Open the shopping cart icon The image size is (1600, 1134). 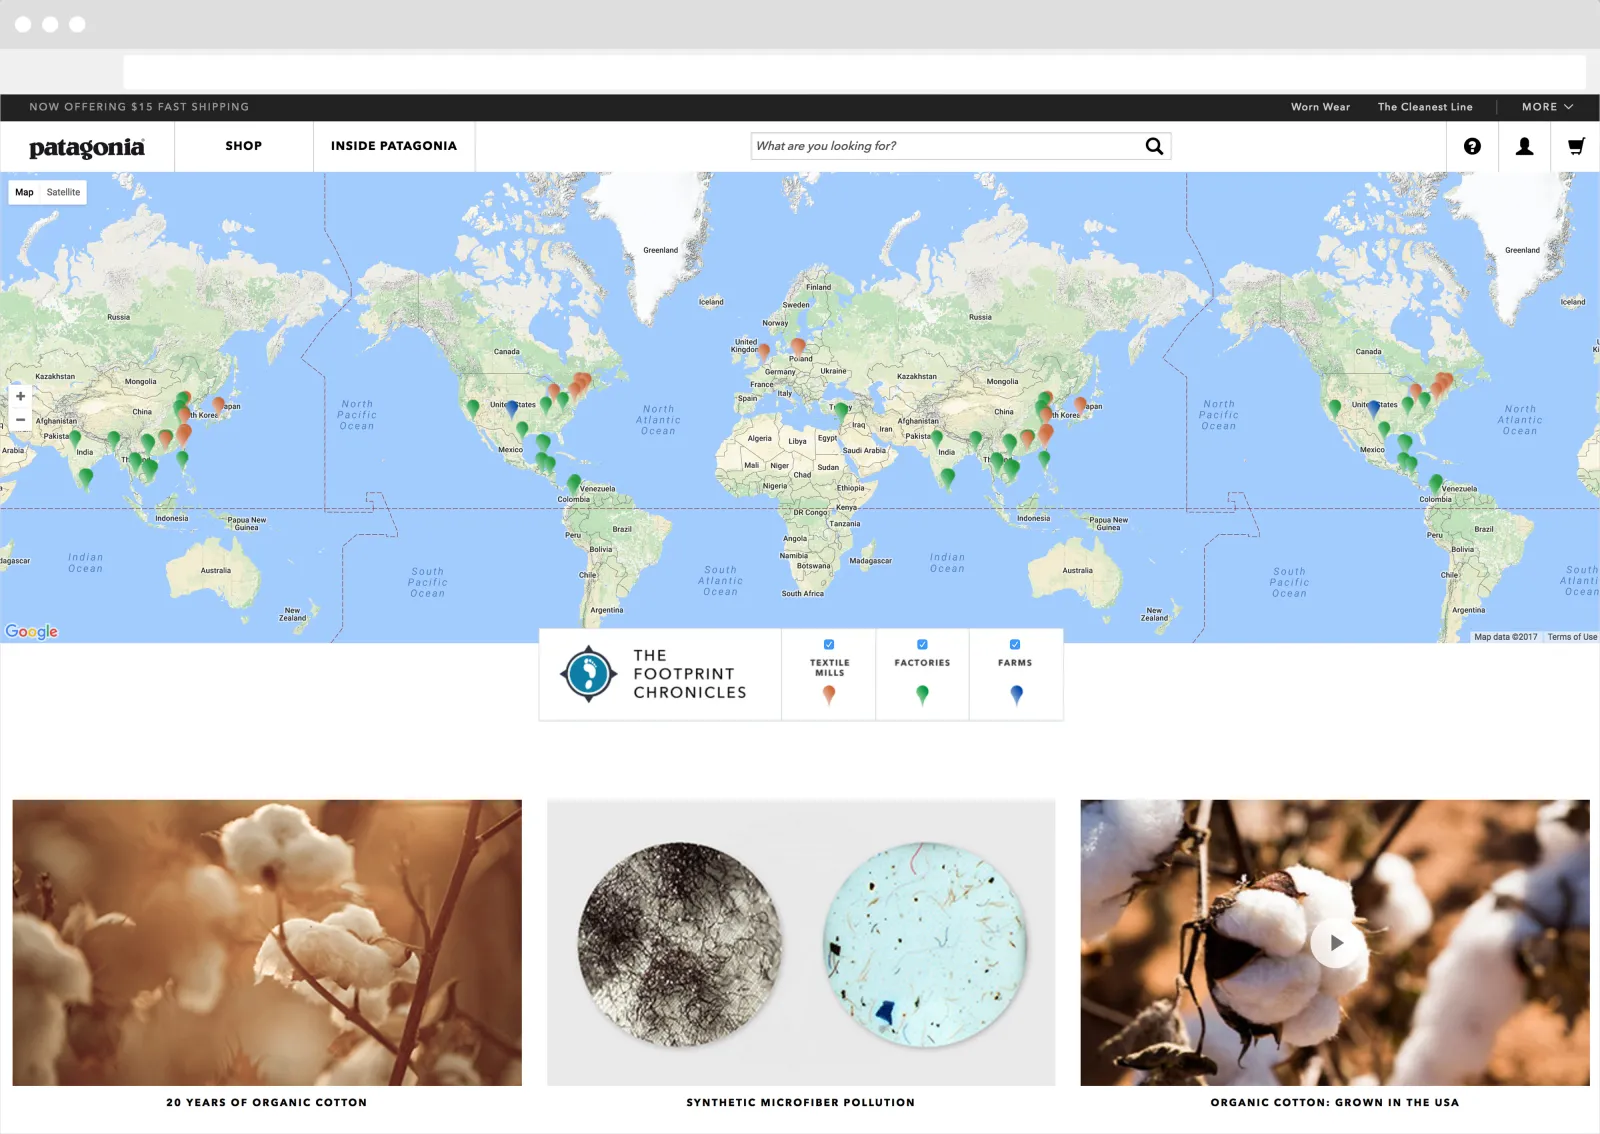[1576, 146]
